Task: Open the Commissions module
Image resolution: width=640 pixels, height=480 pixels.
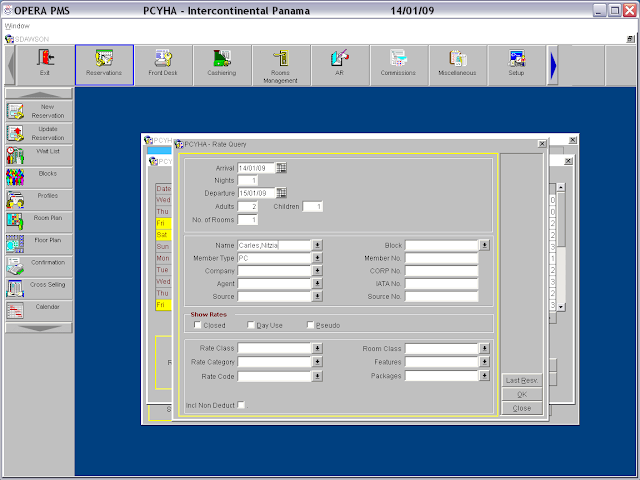Action: click(398, 65)
